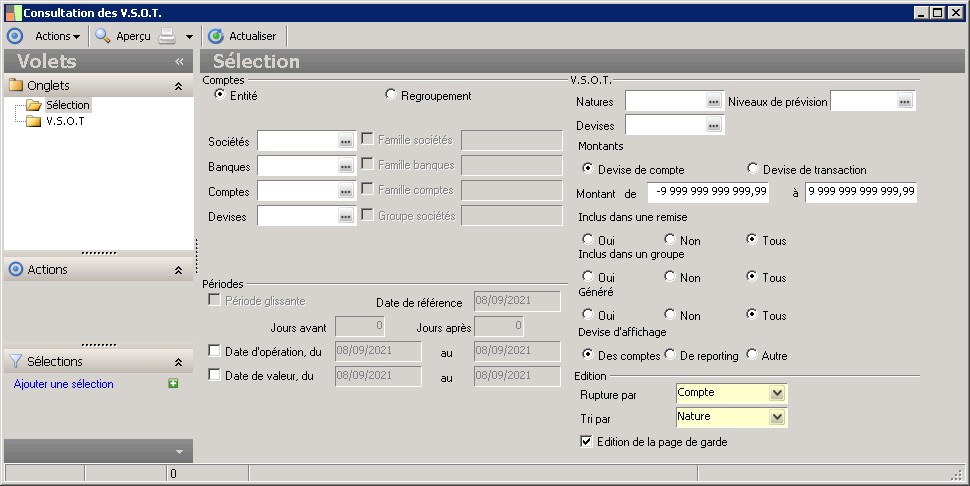Image resolution: width=970 pixels, height=486 pixels.
Task: Open the print options dropdown arrow
Action: (x=189, y=36)
